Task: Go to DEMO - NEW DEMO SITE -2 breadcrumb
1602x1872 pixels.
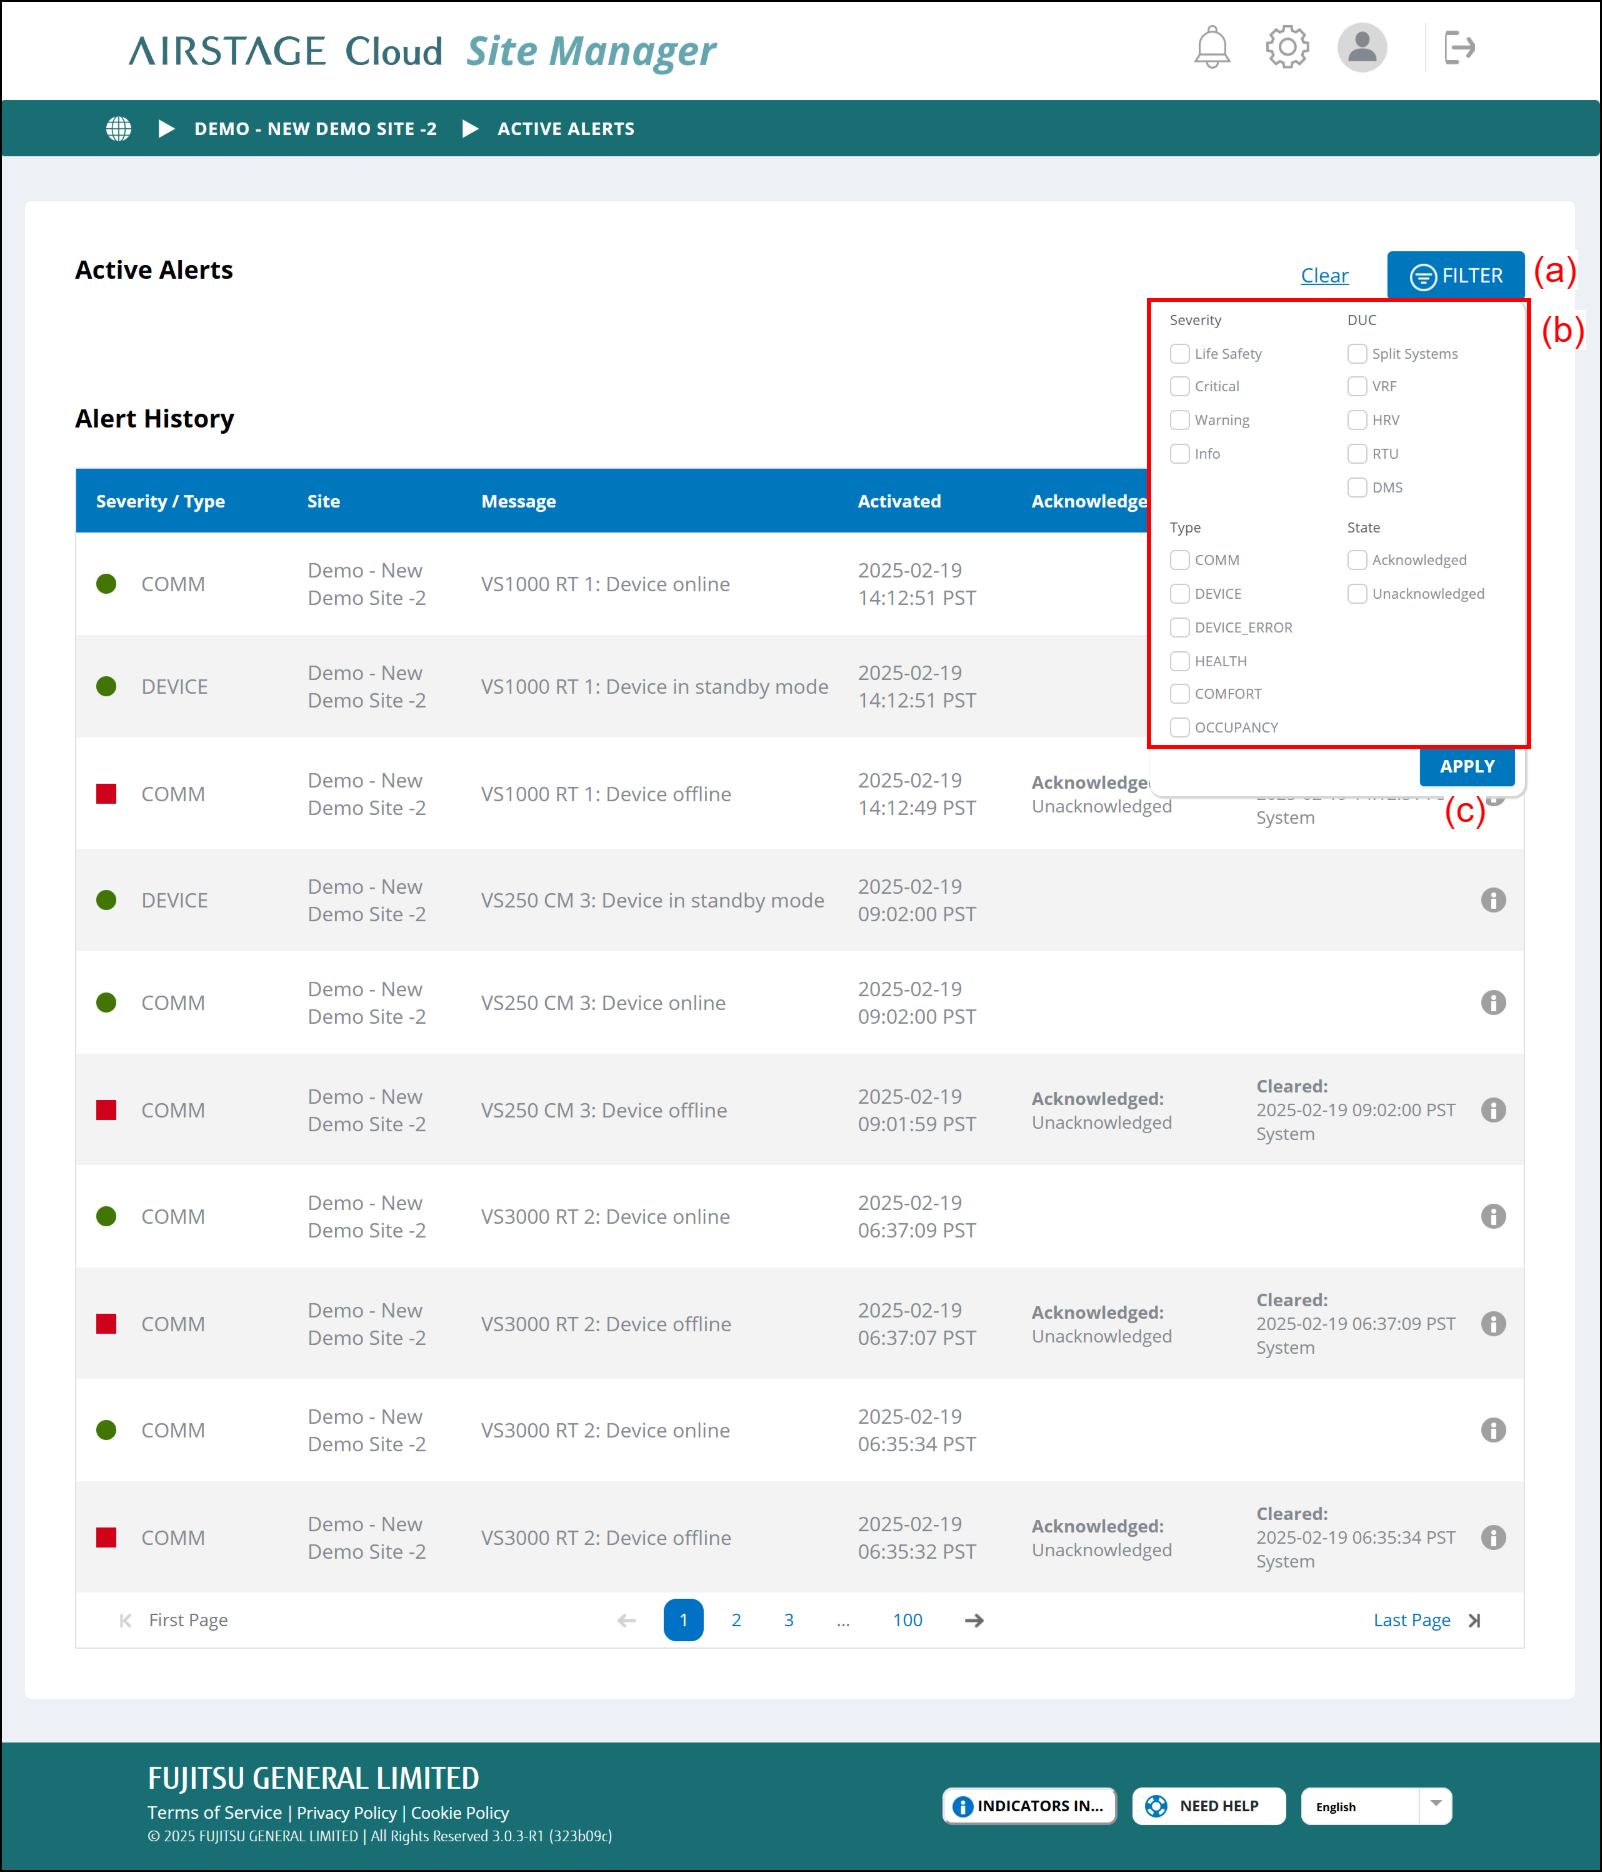Action: coord(315,129)
